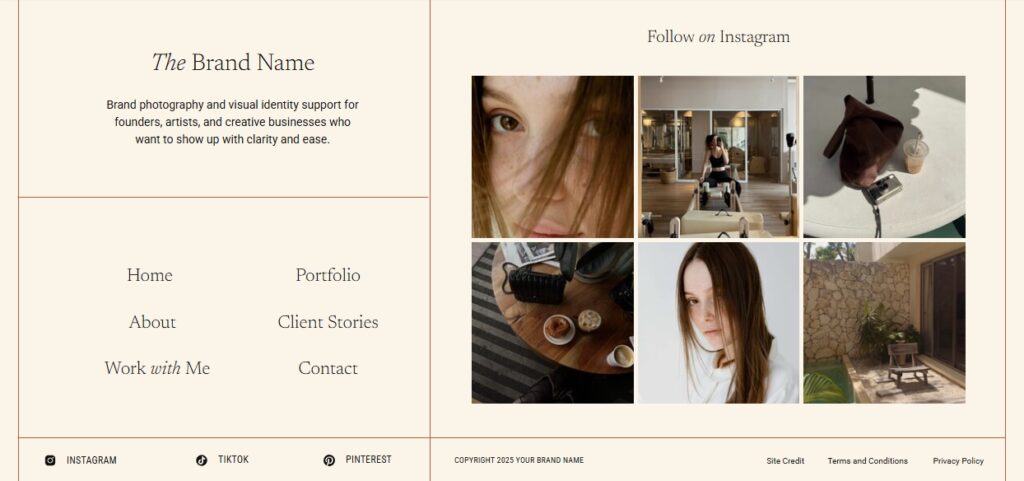Open the TIKTOK text link

click(x=233, y=459)
